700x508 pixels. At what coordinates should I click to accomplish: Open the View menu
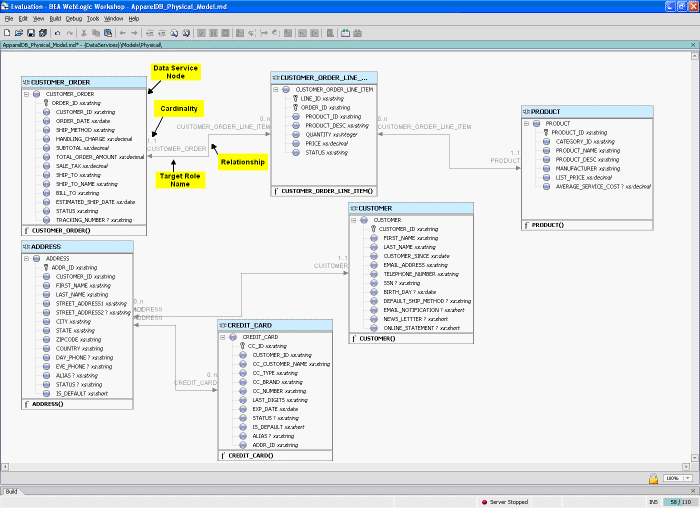[38, 19]
